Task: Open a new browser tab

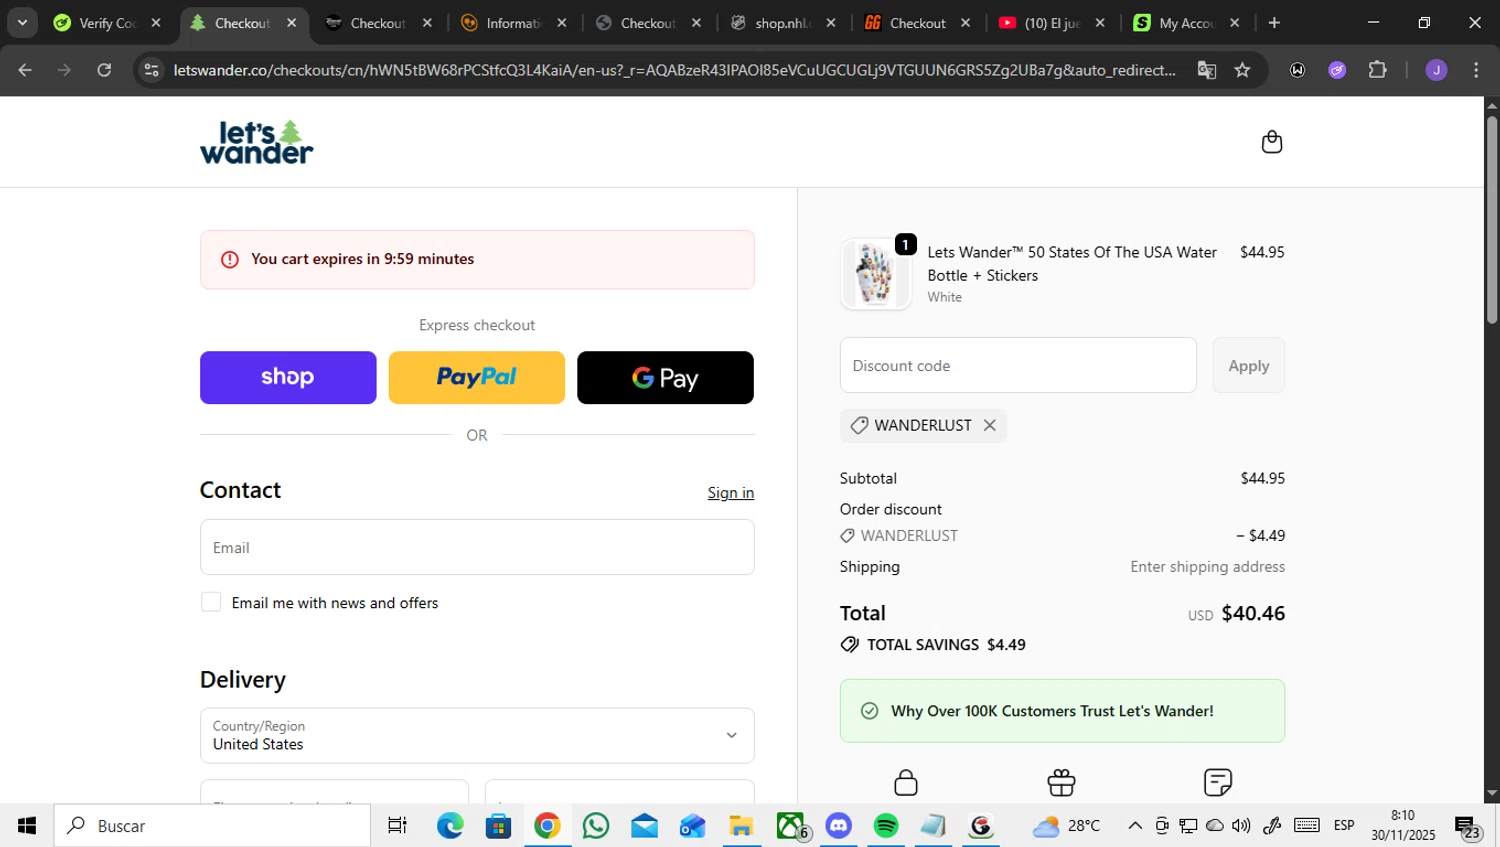Action: [1274, 23]
